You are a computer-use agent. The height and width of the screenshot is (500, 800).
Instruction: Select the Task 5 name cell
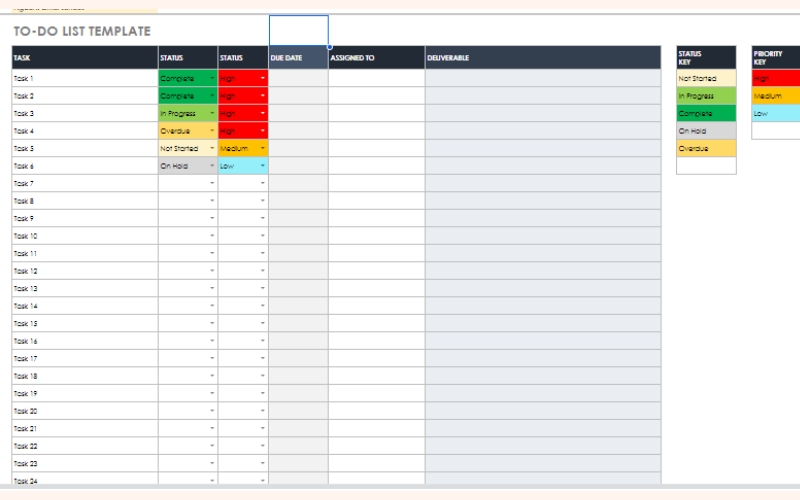[x=85, y=148]
